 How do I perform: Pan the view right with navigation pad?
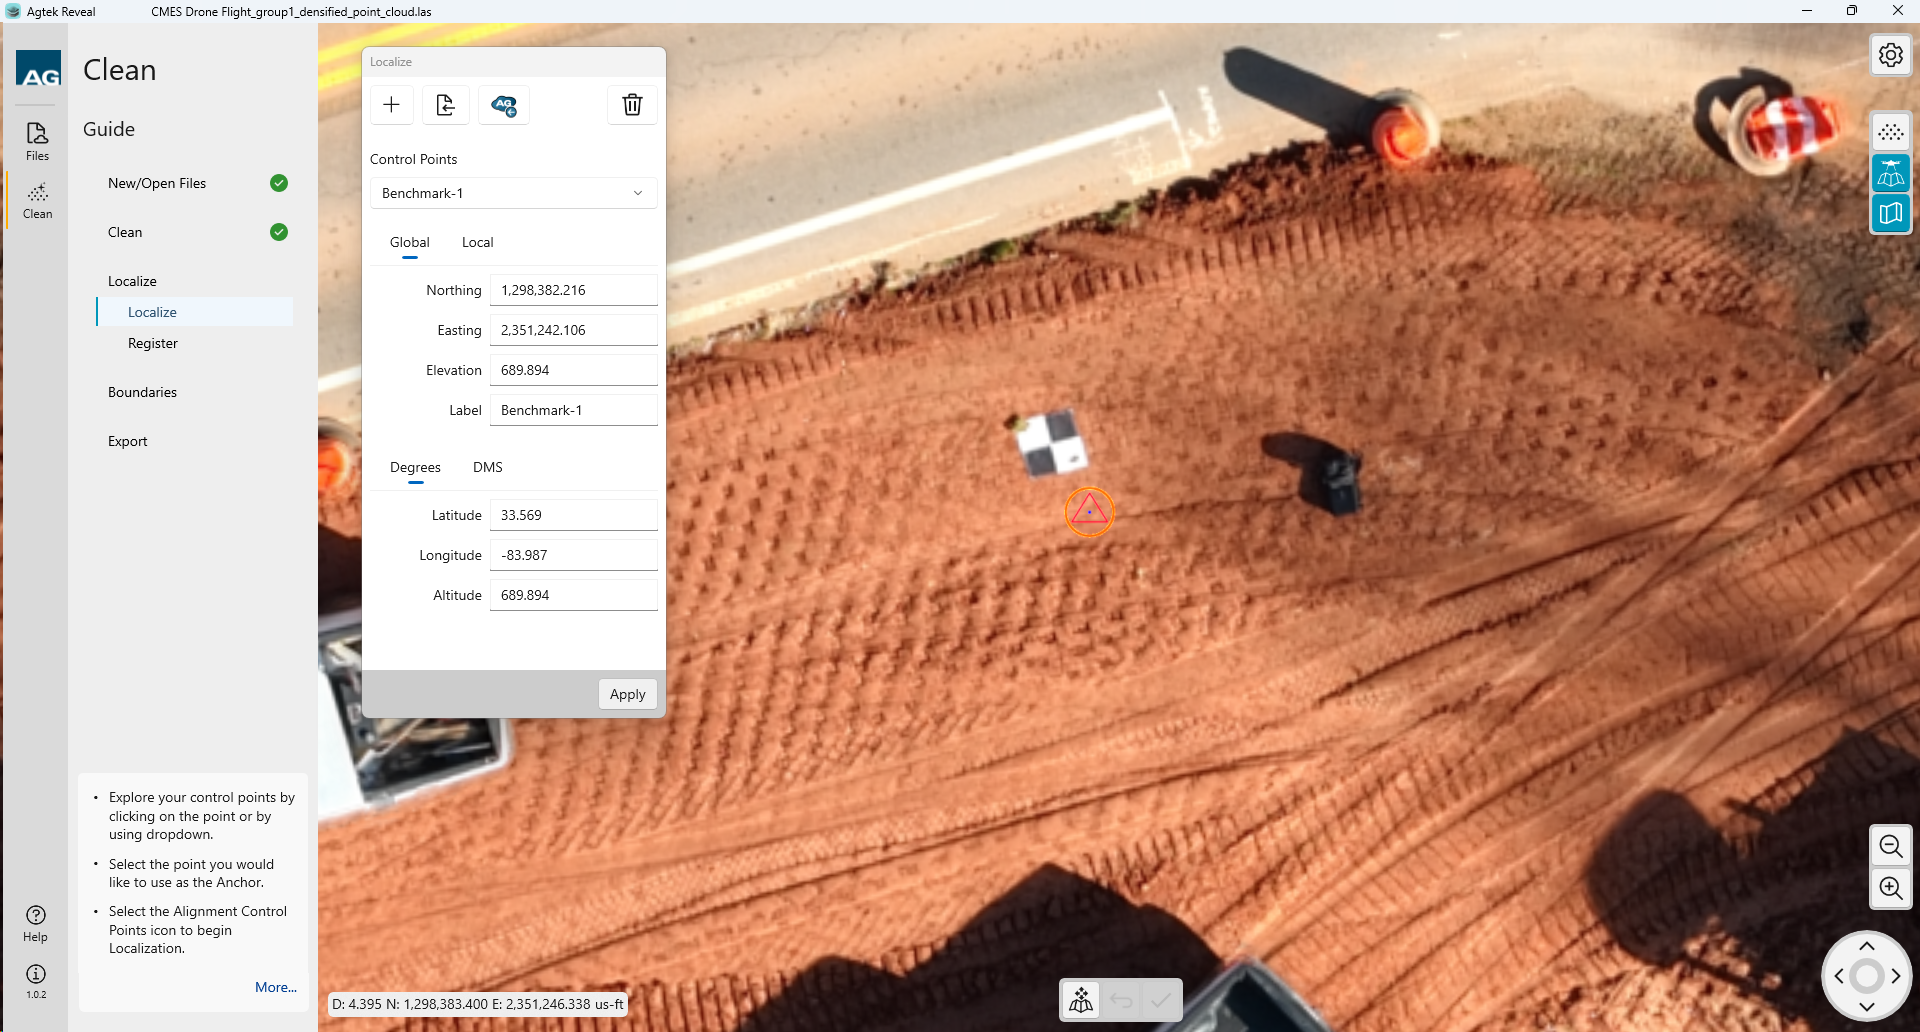[1896, 976]
